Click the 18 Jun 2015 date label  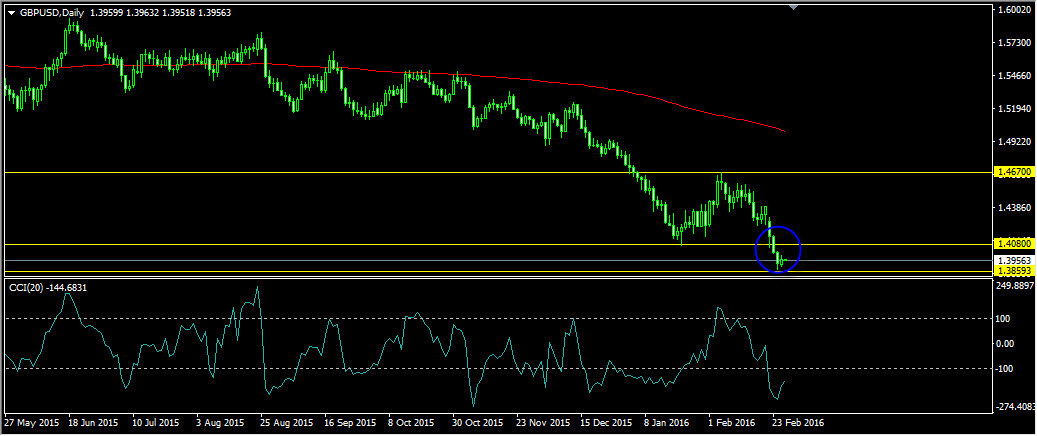coord(94,421)
